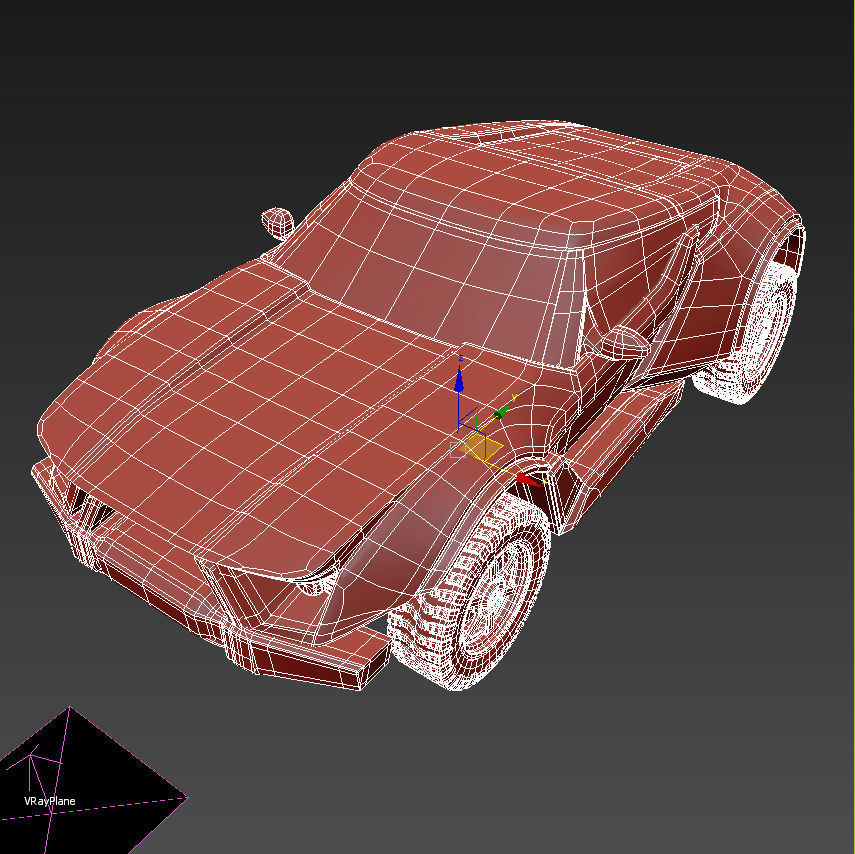Select the right side mirror near the door

click(624, 342)
